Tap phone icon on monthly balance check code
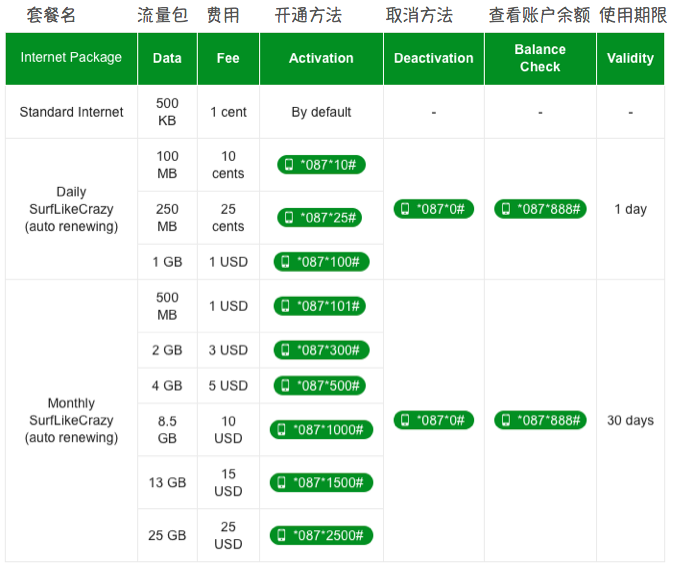675x567 pixels. tap(506, 420)
